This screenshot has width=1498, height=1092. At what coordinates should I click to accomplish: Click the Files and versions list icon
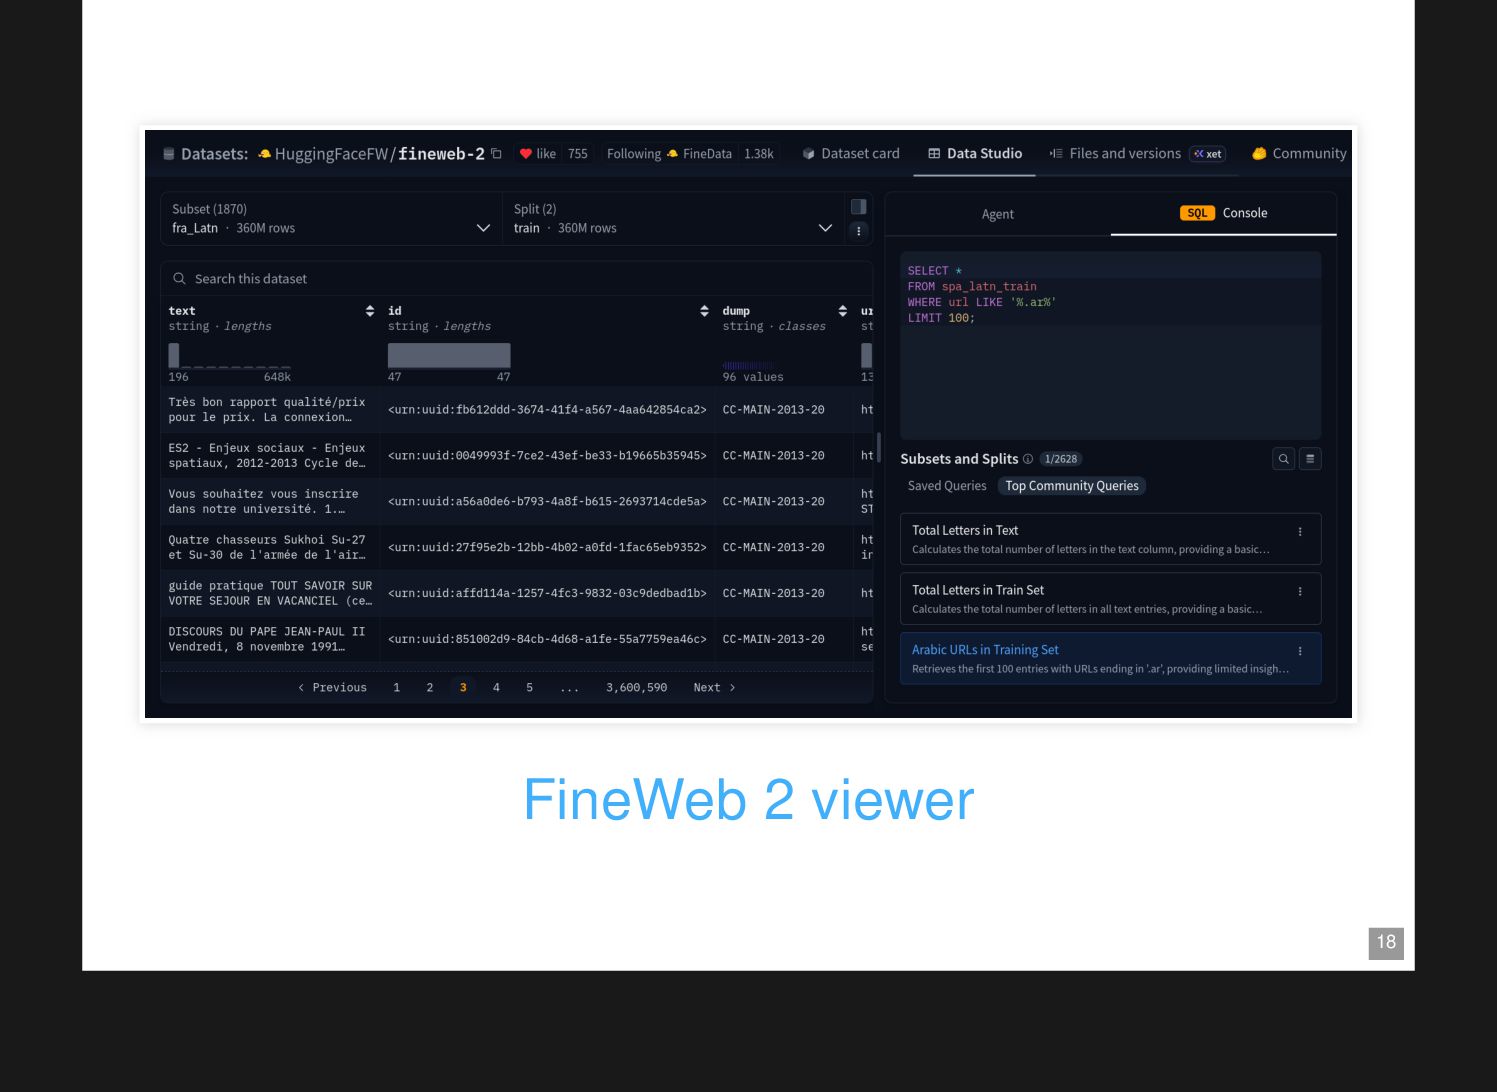[x=1056, y=154]
